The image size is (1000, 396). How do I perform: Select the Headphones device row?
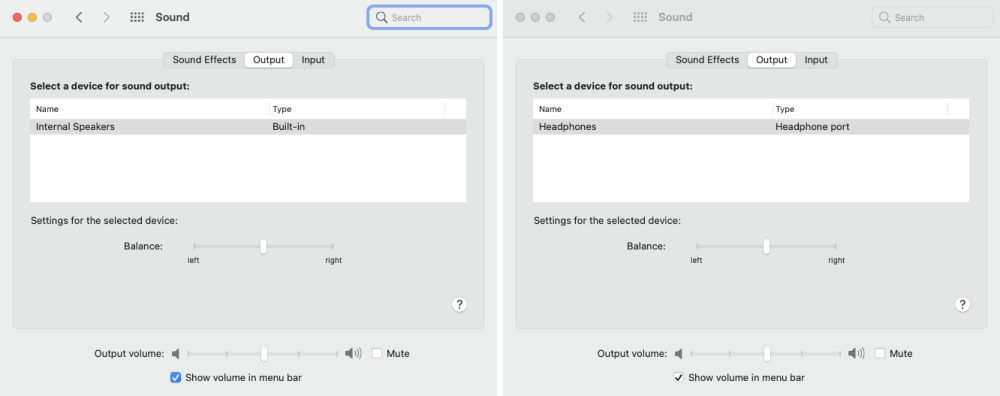click(x=751, y=127)
